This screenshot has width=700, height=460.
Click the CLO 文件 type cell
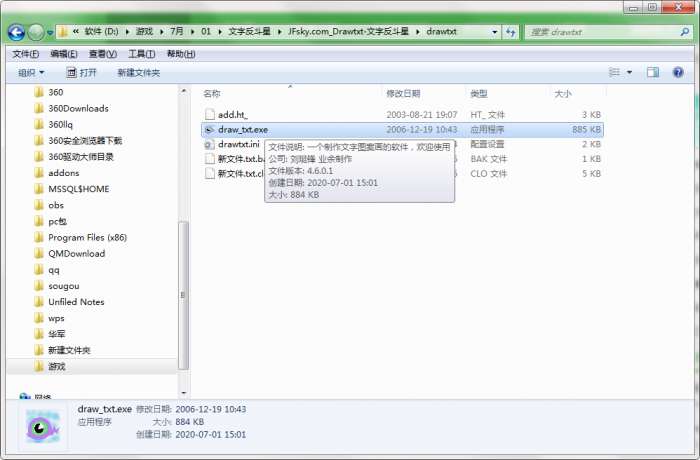point(488,174)
